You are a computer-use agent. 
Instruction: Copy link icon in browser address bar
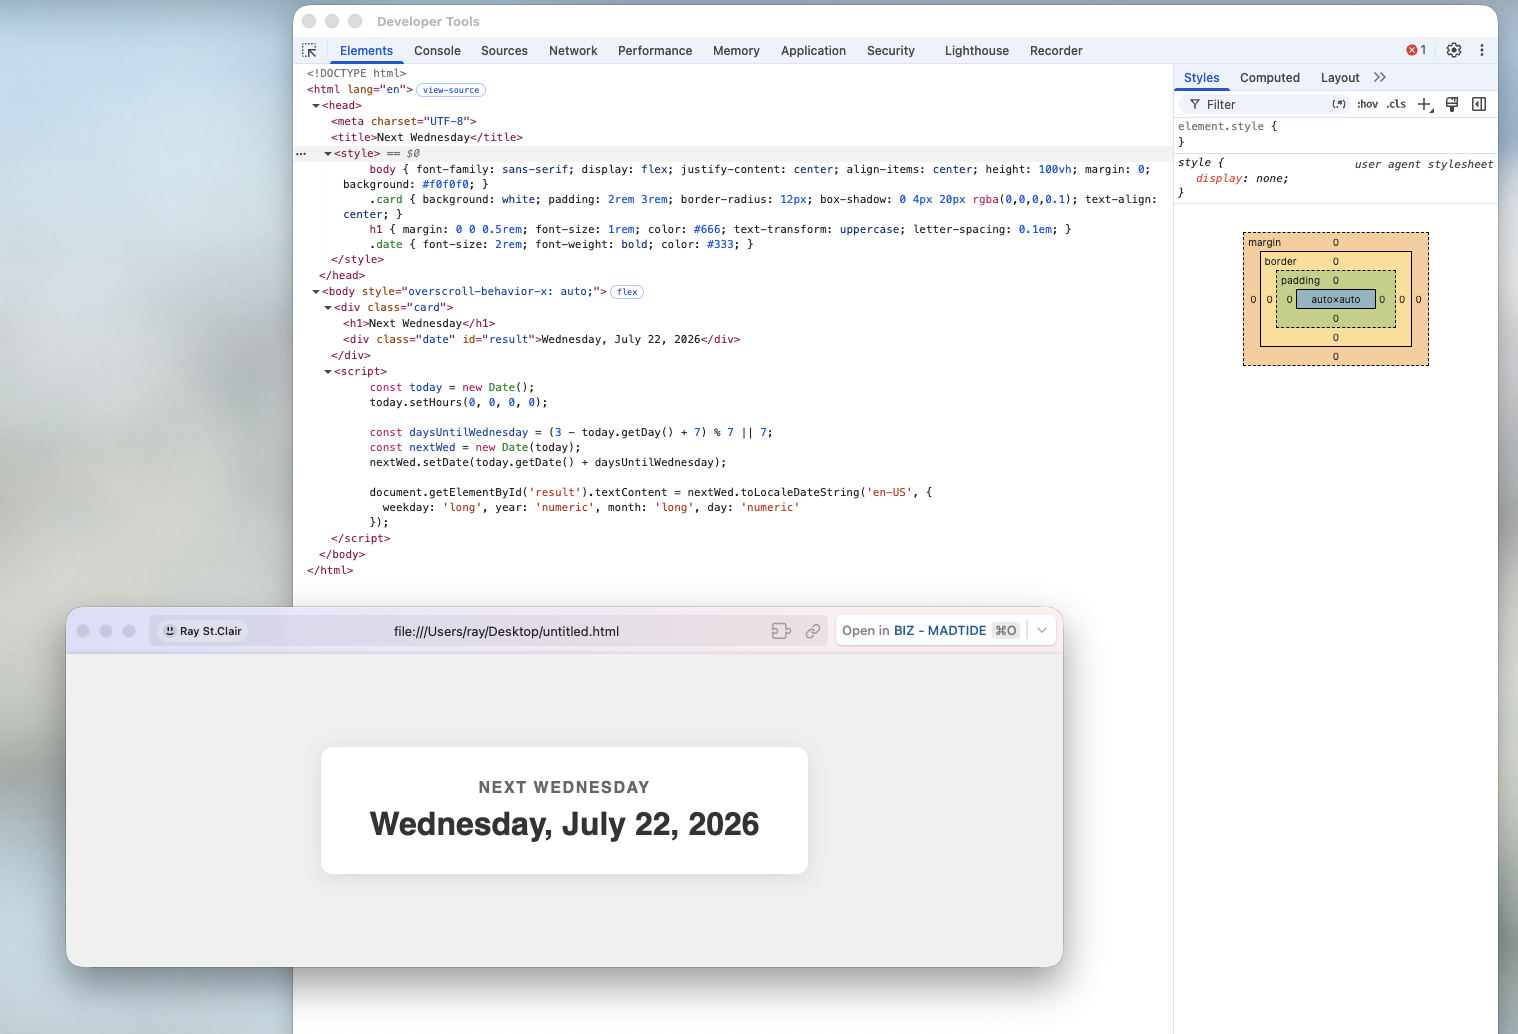[x=813, y=631]
